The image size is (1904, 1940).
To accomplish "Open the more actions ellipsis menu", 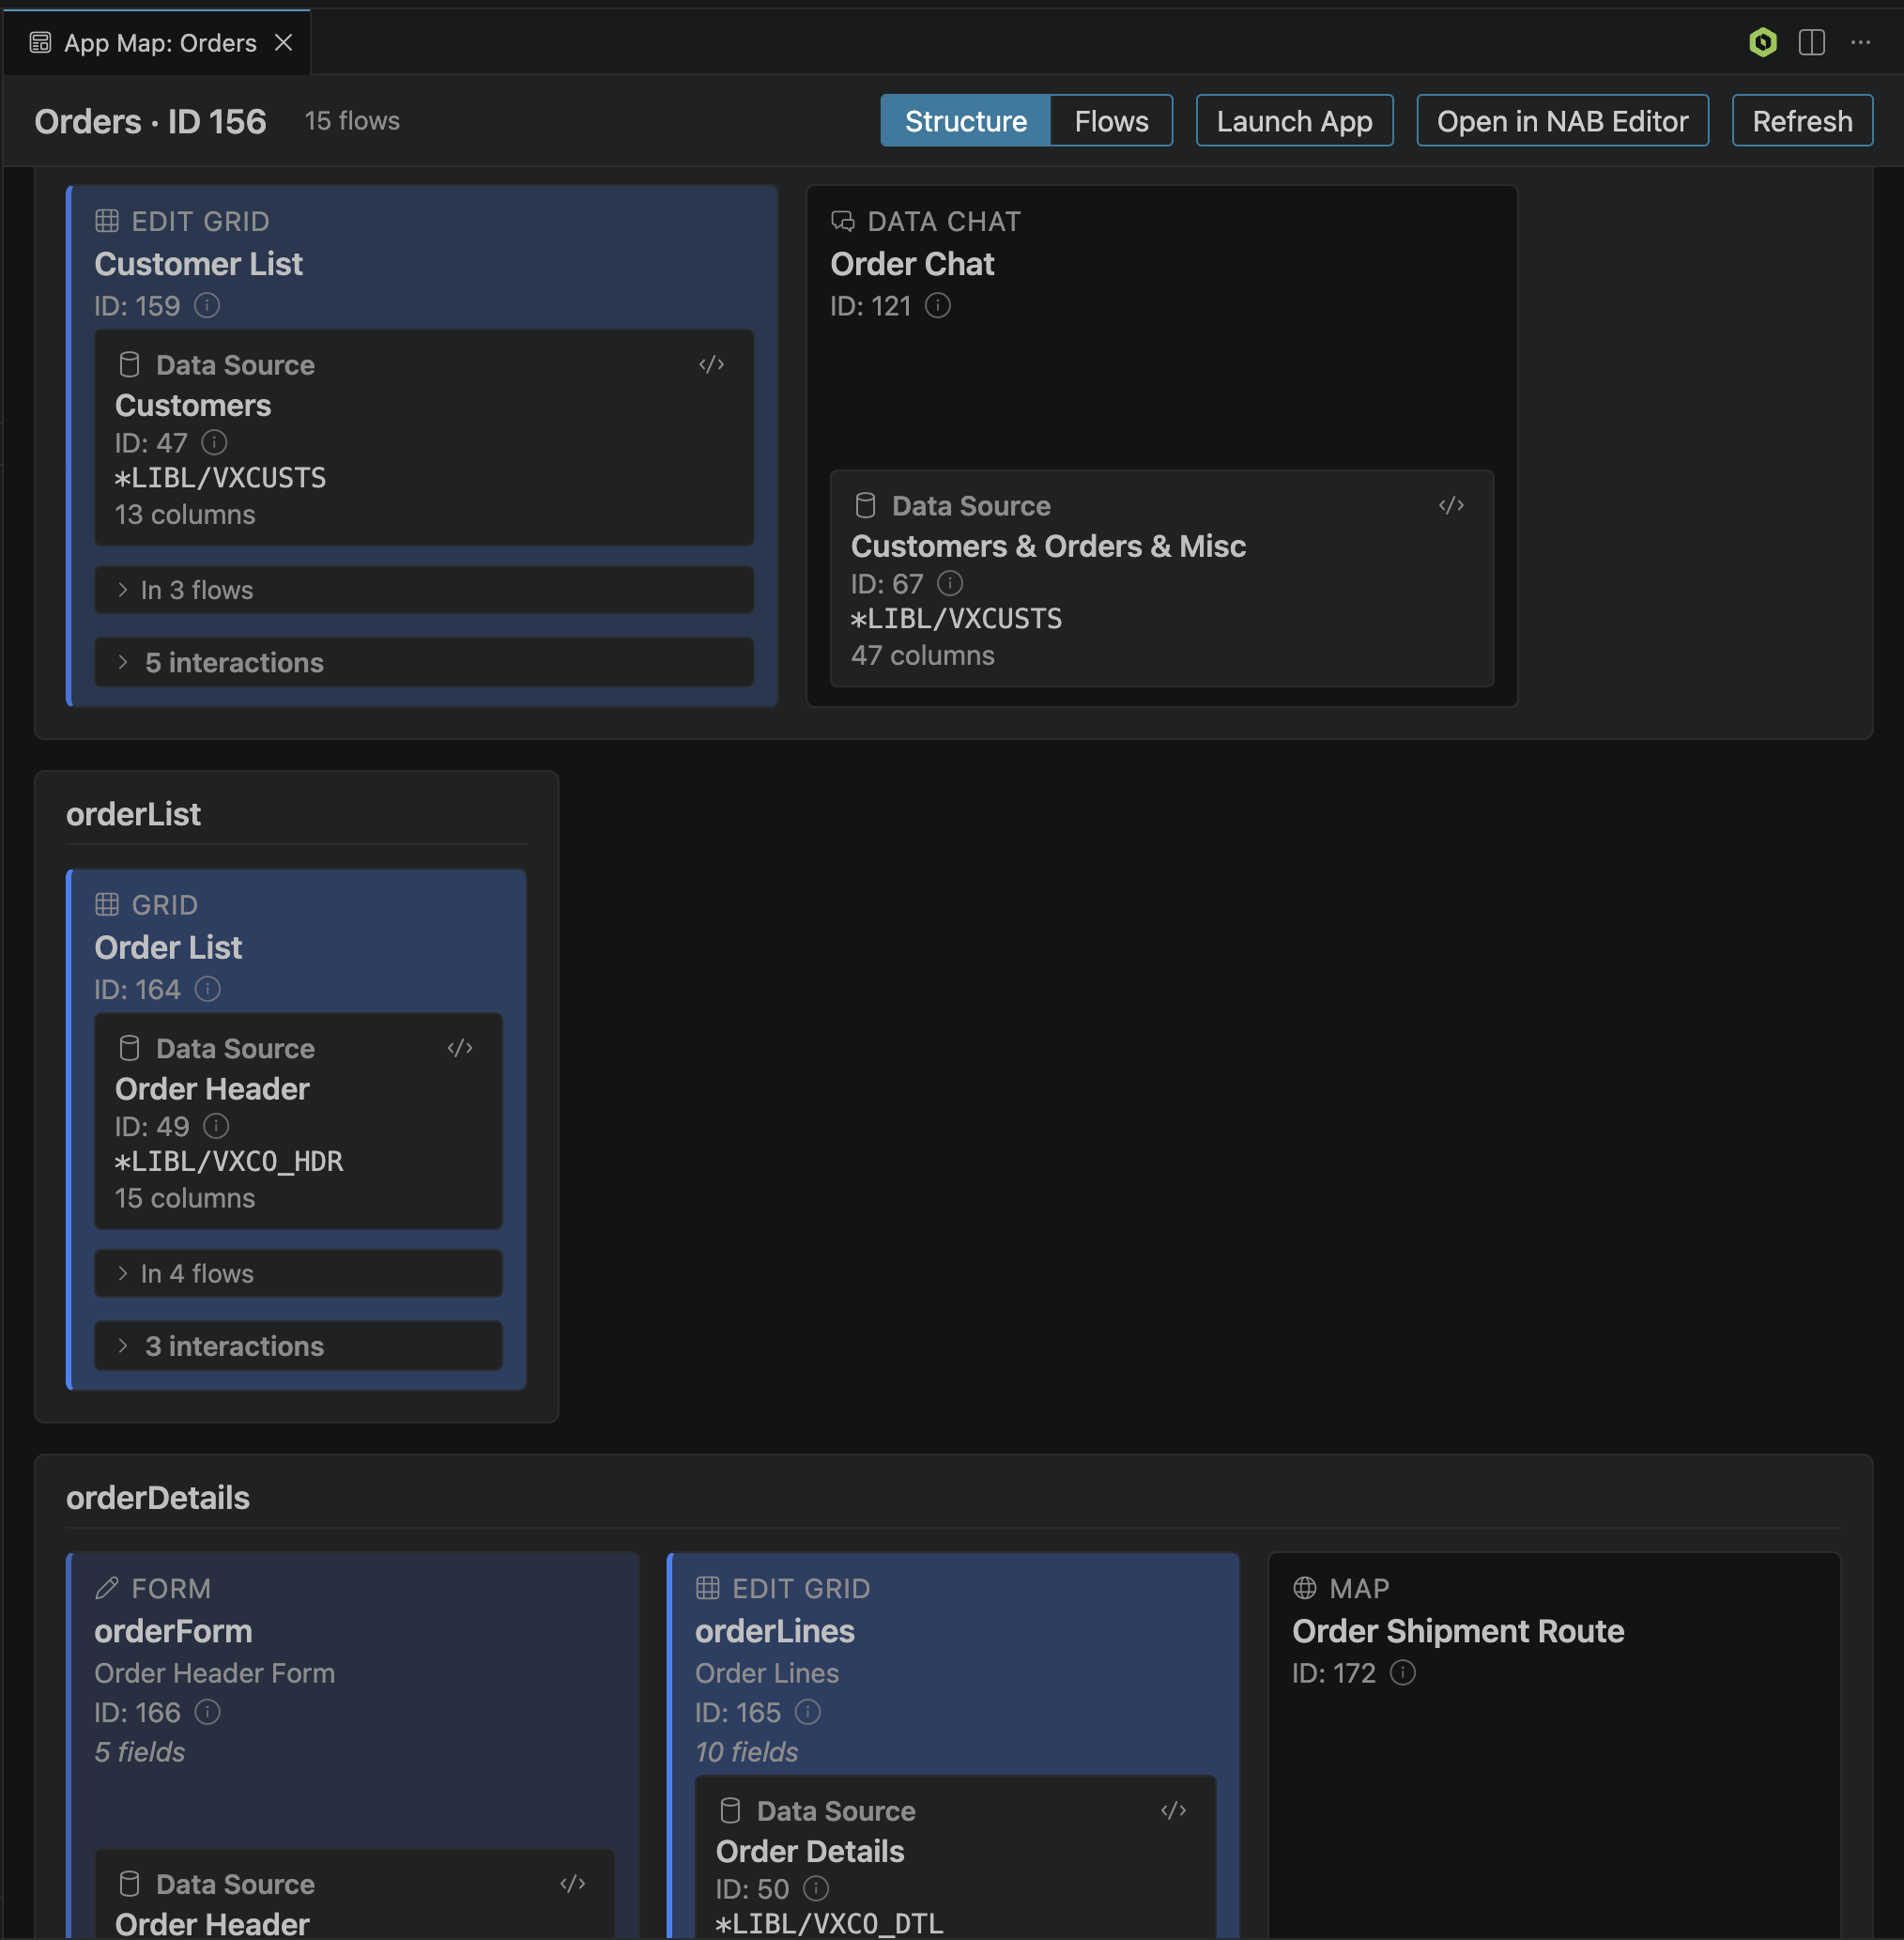I will pos(1859,42).
